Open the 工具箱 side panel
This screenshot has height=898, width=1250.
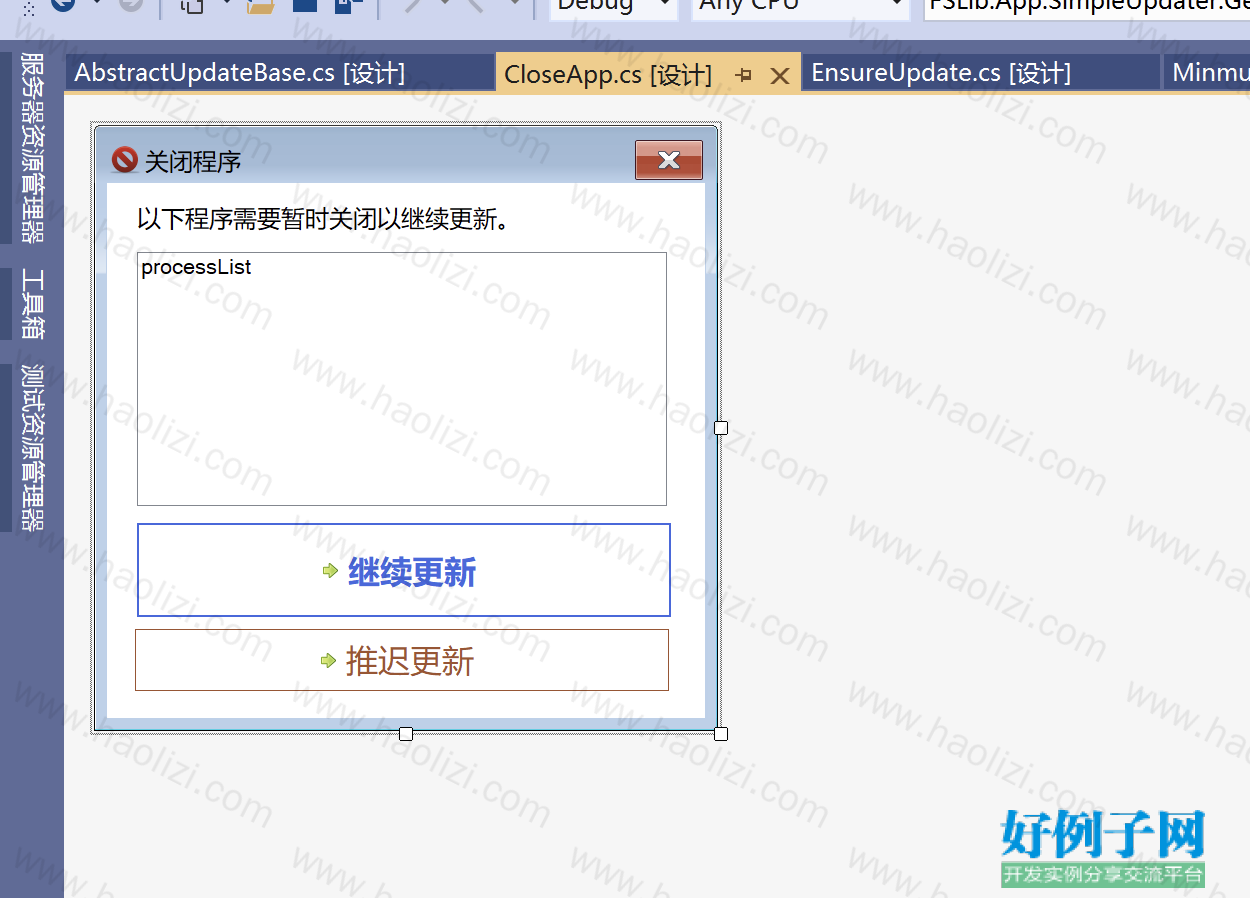[32, 304]
